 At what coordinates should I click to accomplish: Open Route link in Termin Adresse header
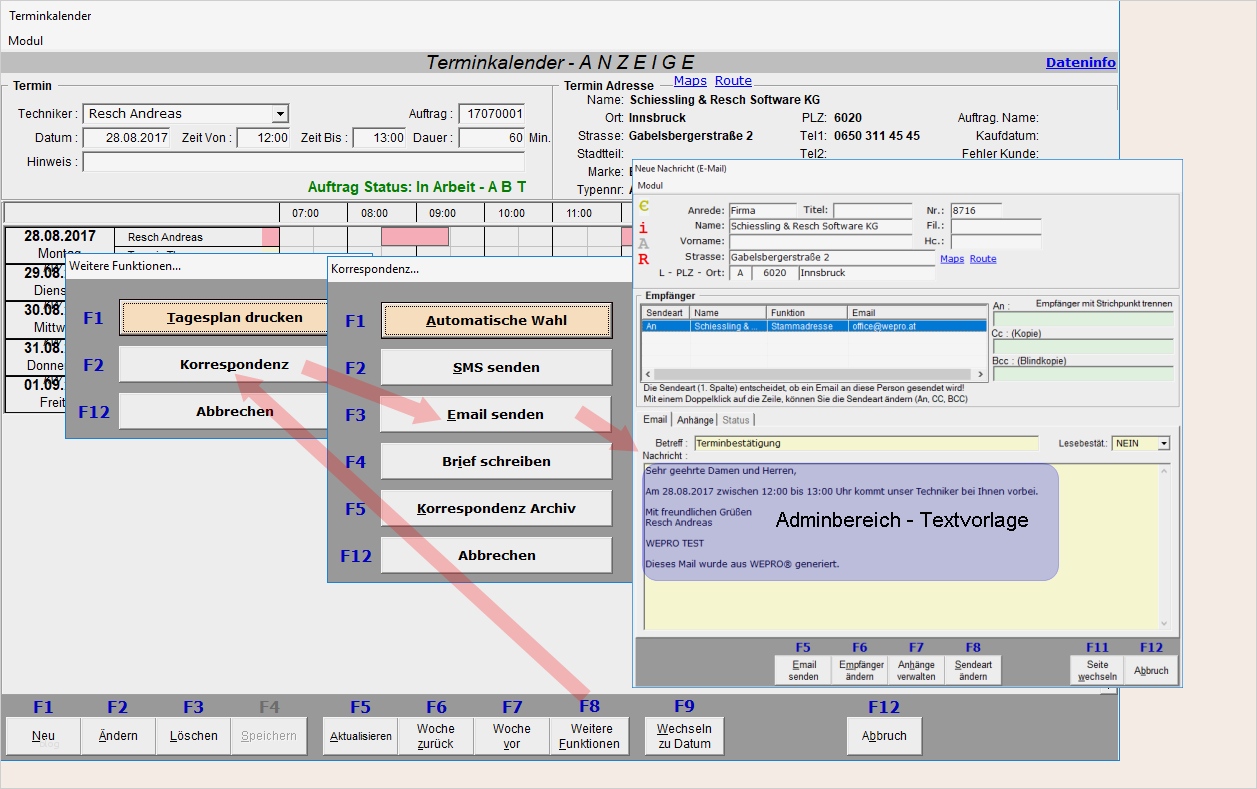(x=733, y=81)
